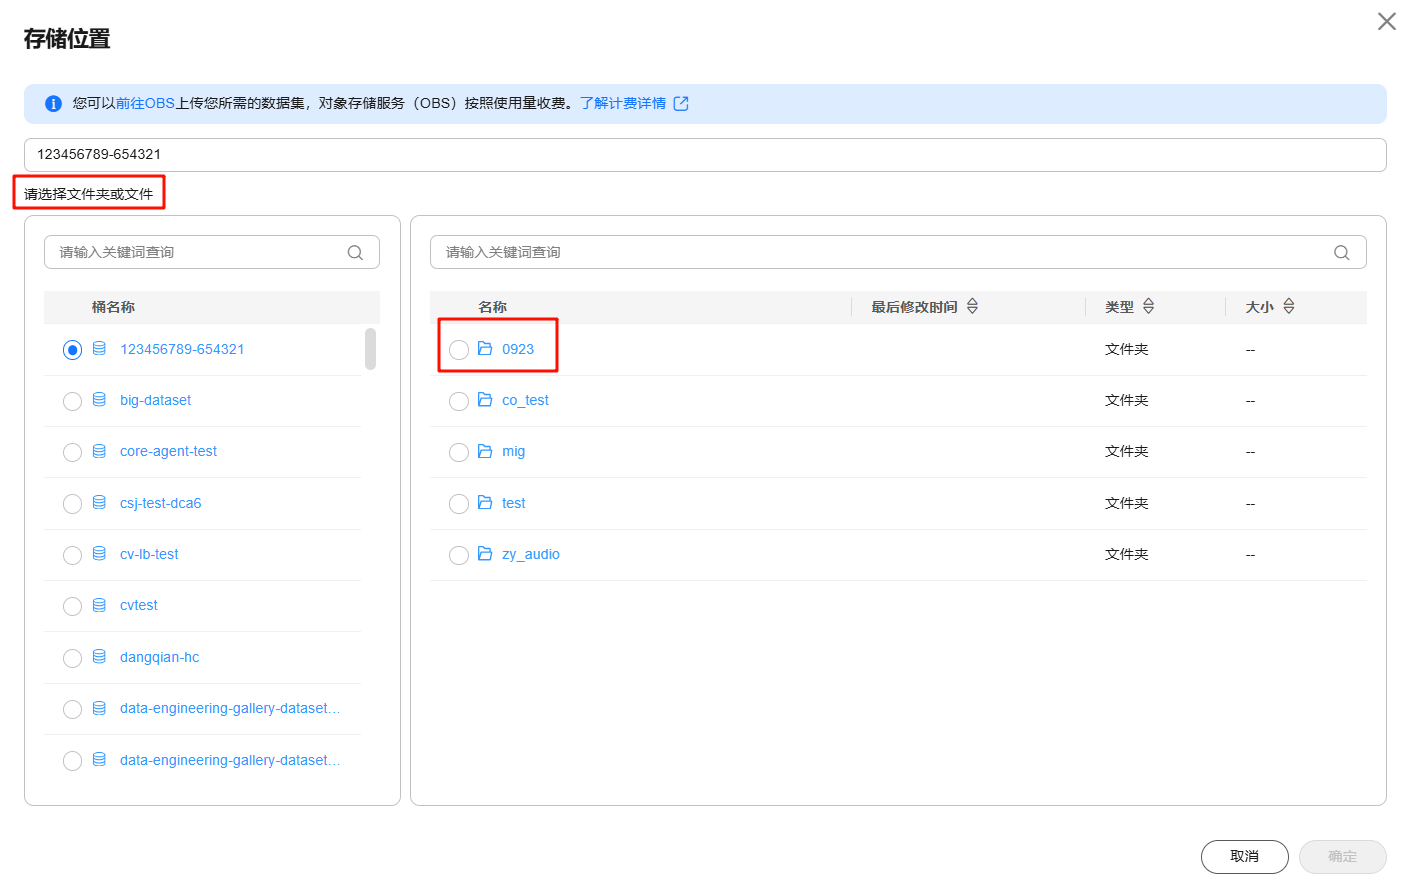1412x889 pixels.
Task: Click the Cancel button
Action: (1244, 857)
